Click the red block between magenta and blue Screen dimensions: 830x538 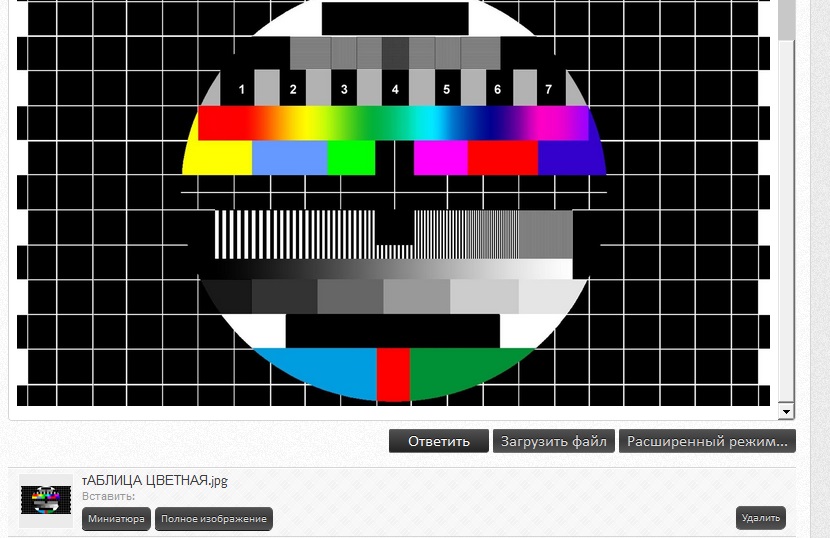click(x=502, y=158)
